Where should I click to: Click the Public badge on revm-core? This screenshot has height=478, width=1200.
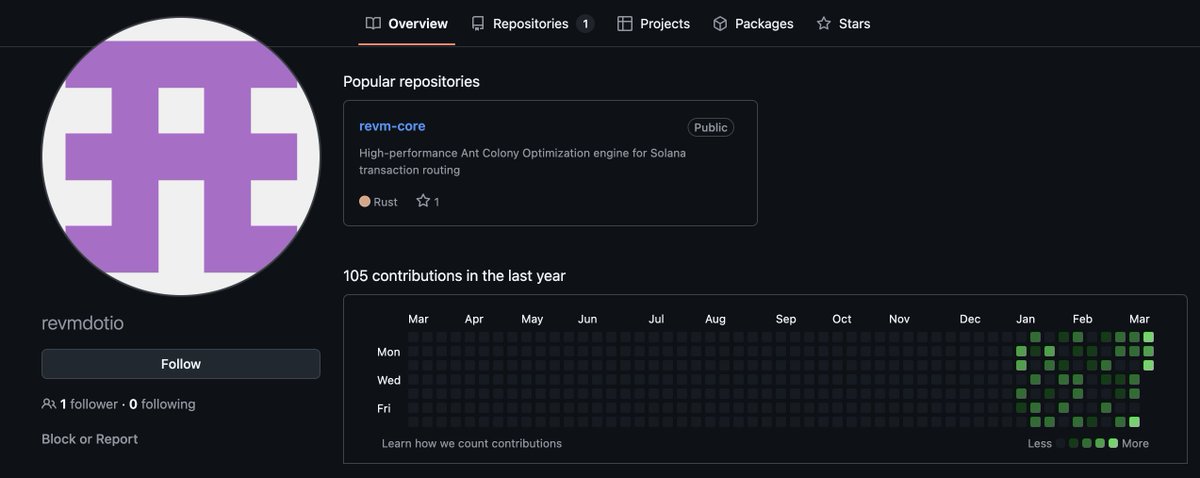pyautogui.click(x=710, y=127)
